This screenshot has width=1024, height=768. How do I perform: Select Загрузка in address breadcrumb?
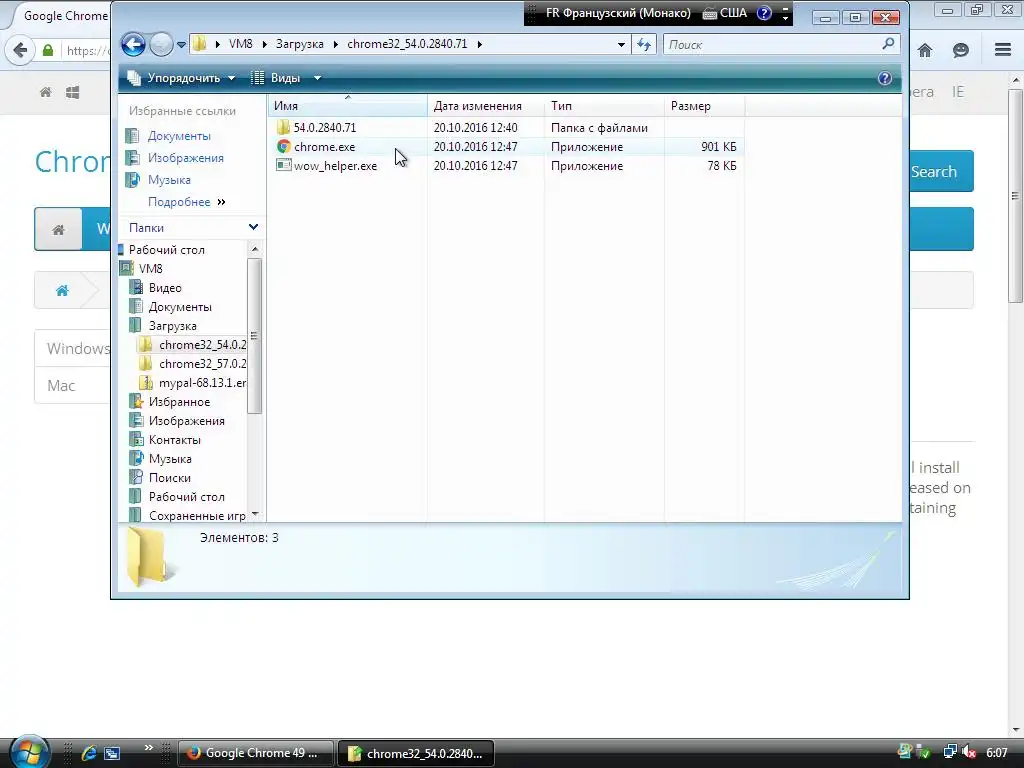point(299,44)
